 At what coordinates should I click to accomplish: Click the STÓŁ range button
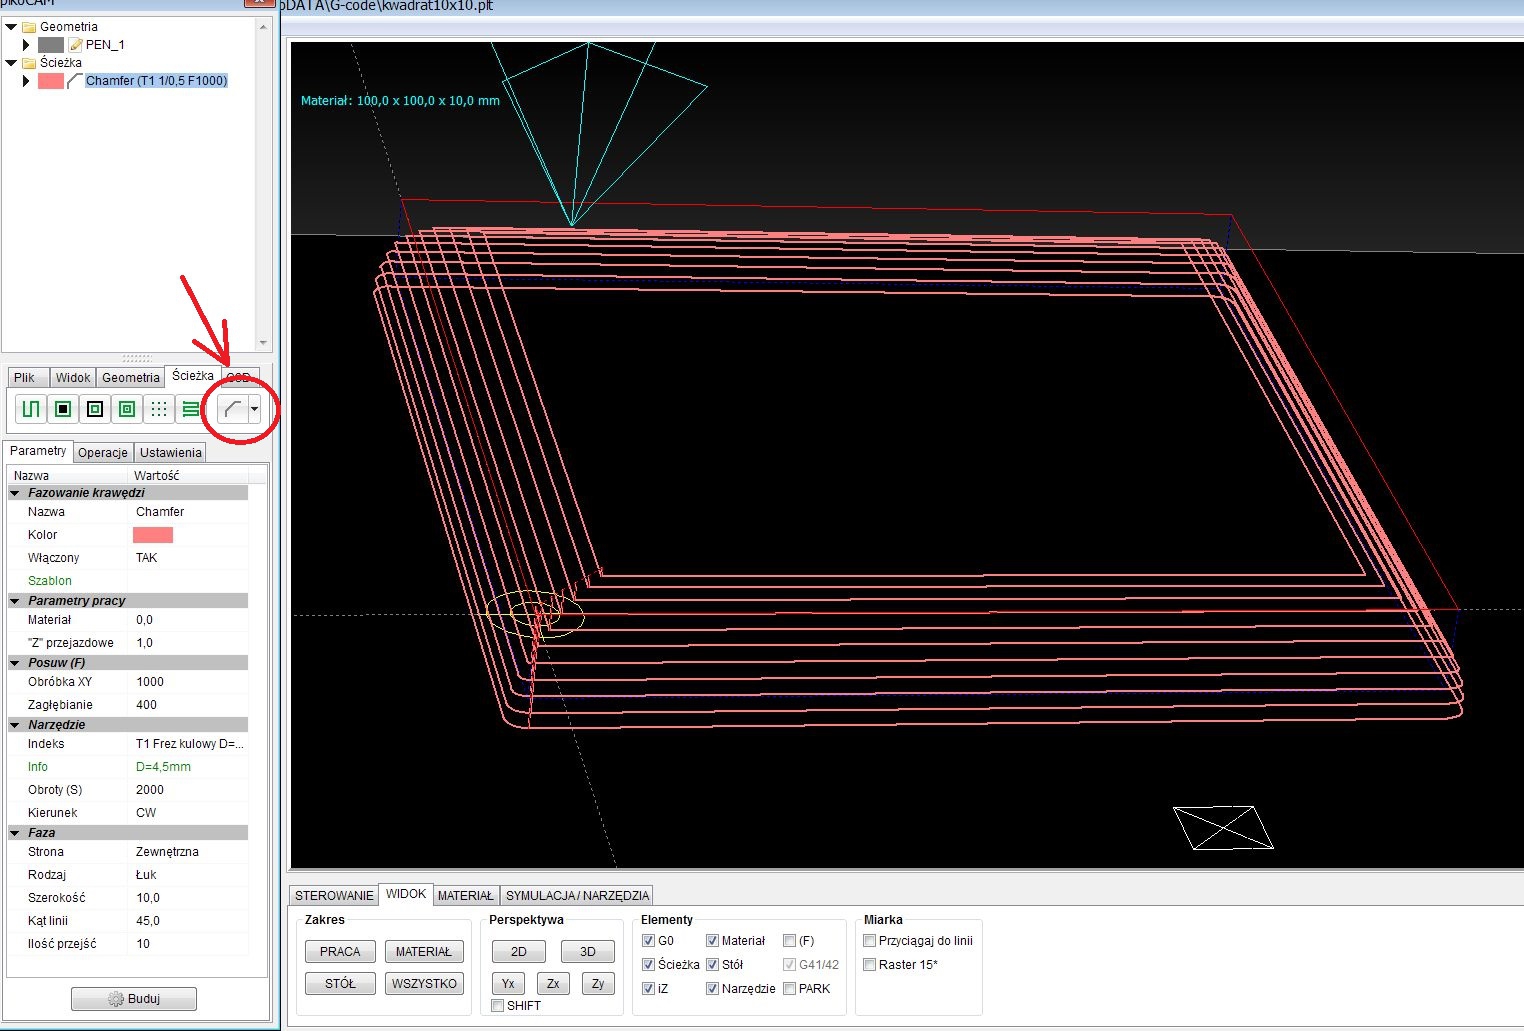point(340,983)
